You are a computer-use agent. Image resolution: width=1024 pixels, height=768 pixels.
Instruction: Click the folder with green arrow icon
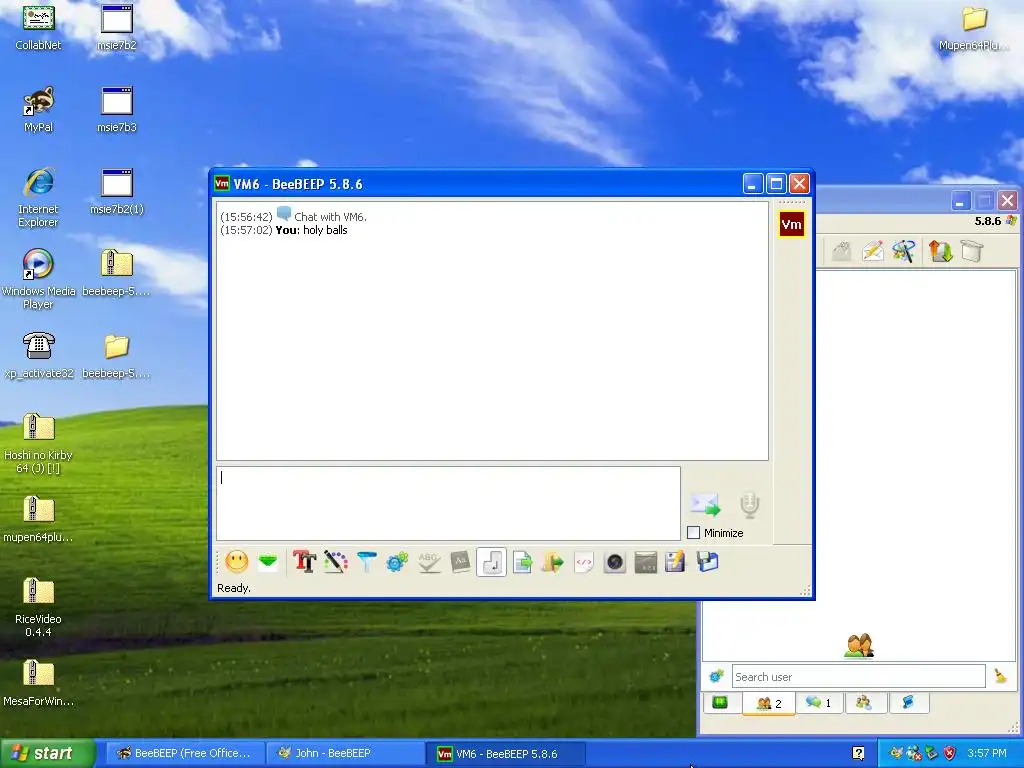point(552,562)
